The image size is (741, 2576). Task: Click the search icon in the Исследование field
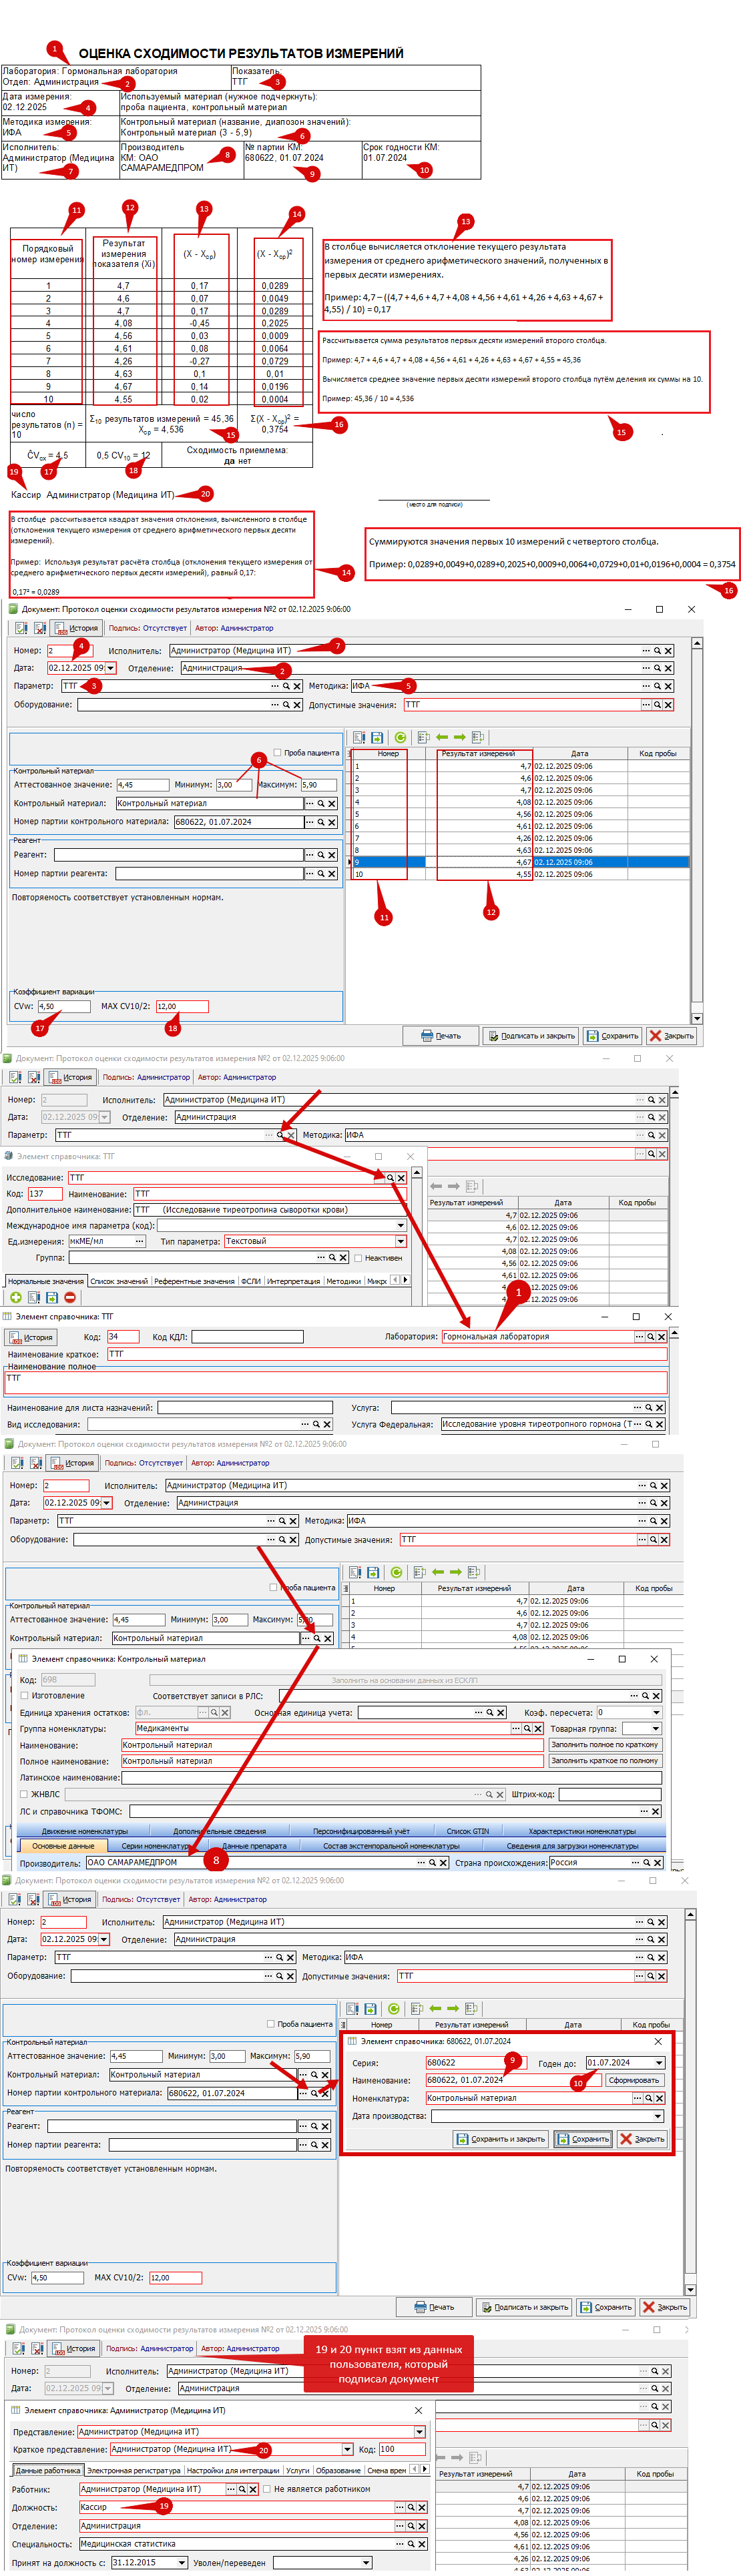point(390,1177)
